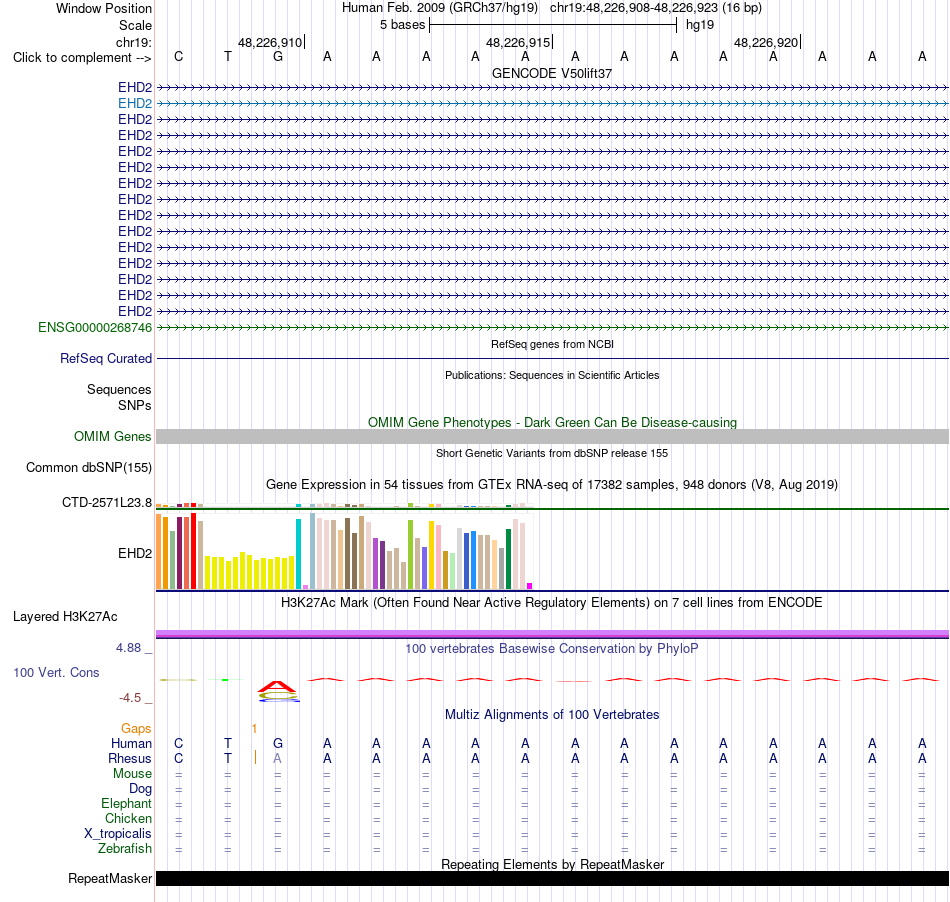Click the X_tropicalis alignment row label
The image size is (950, 902).
118,834
